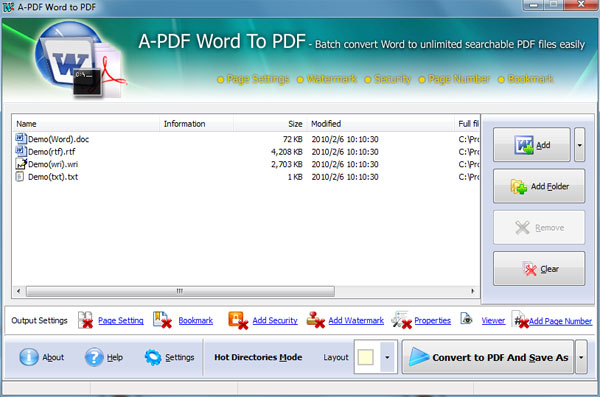
Task: Open the Settings text button
Action: tap(179, 357)
